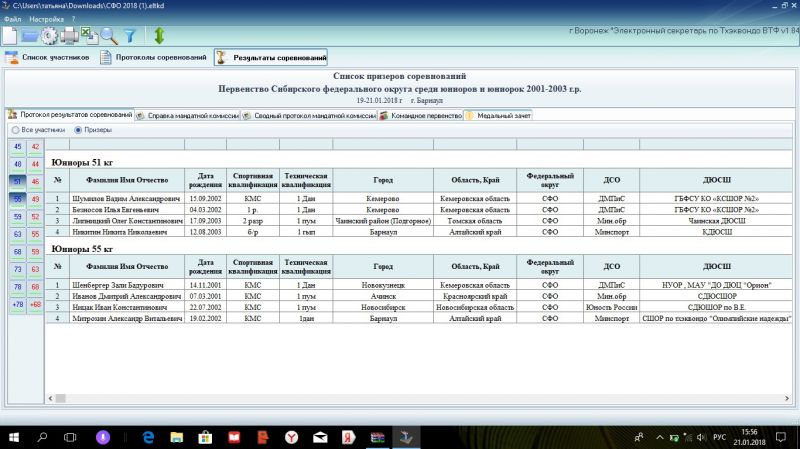Viewport: 800px width, 449px height.
Task: Click the green up-down arrows icon
Action: click(x=158, y=35)
